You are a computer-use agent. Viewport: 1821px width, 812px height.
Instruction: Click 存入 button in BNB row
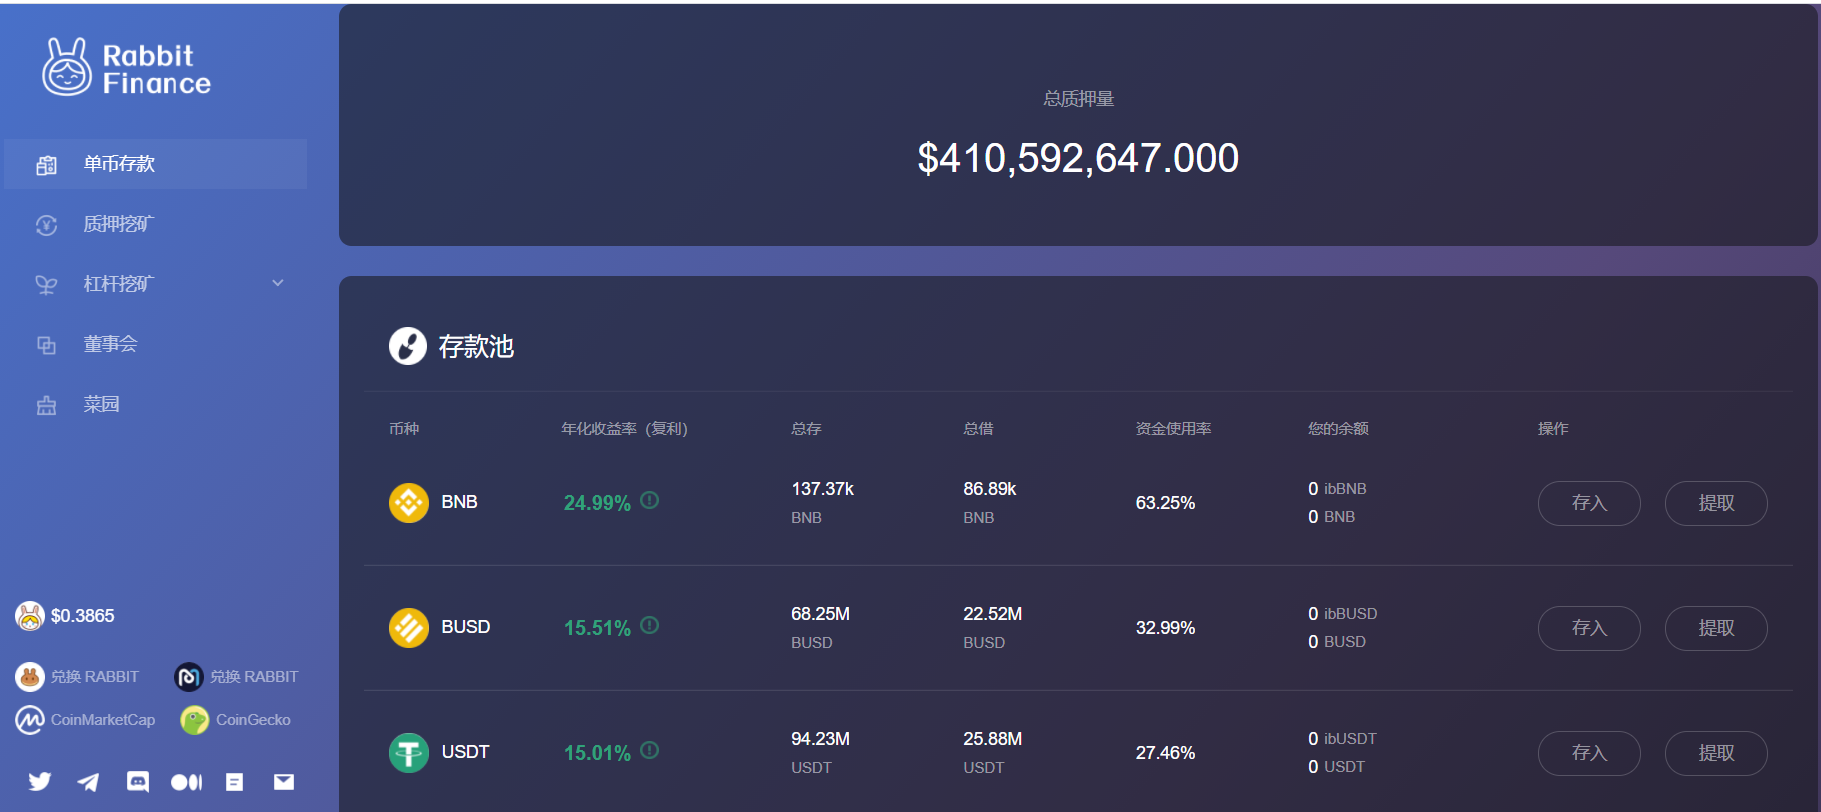coord(1589,503)
